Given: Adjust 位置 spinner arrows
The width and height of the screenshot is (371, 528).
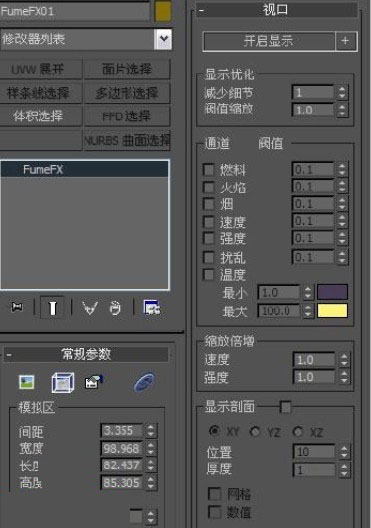Looking at the screenshot, I should point(344,452).
